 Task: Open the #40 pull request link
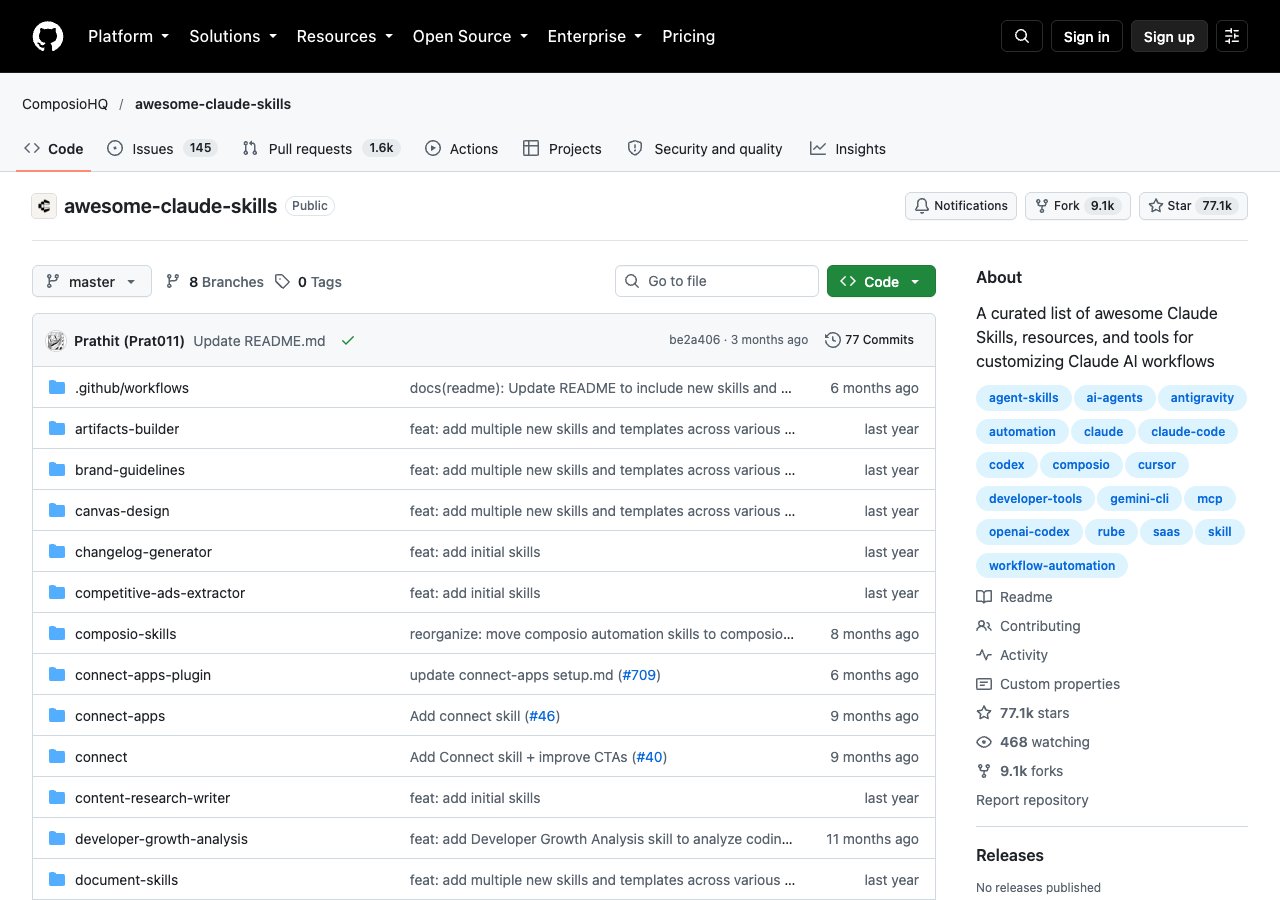click(649, 757)
